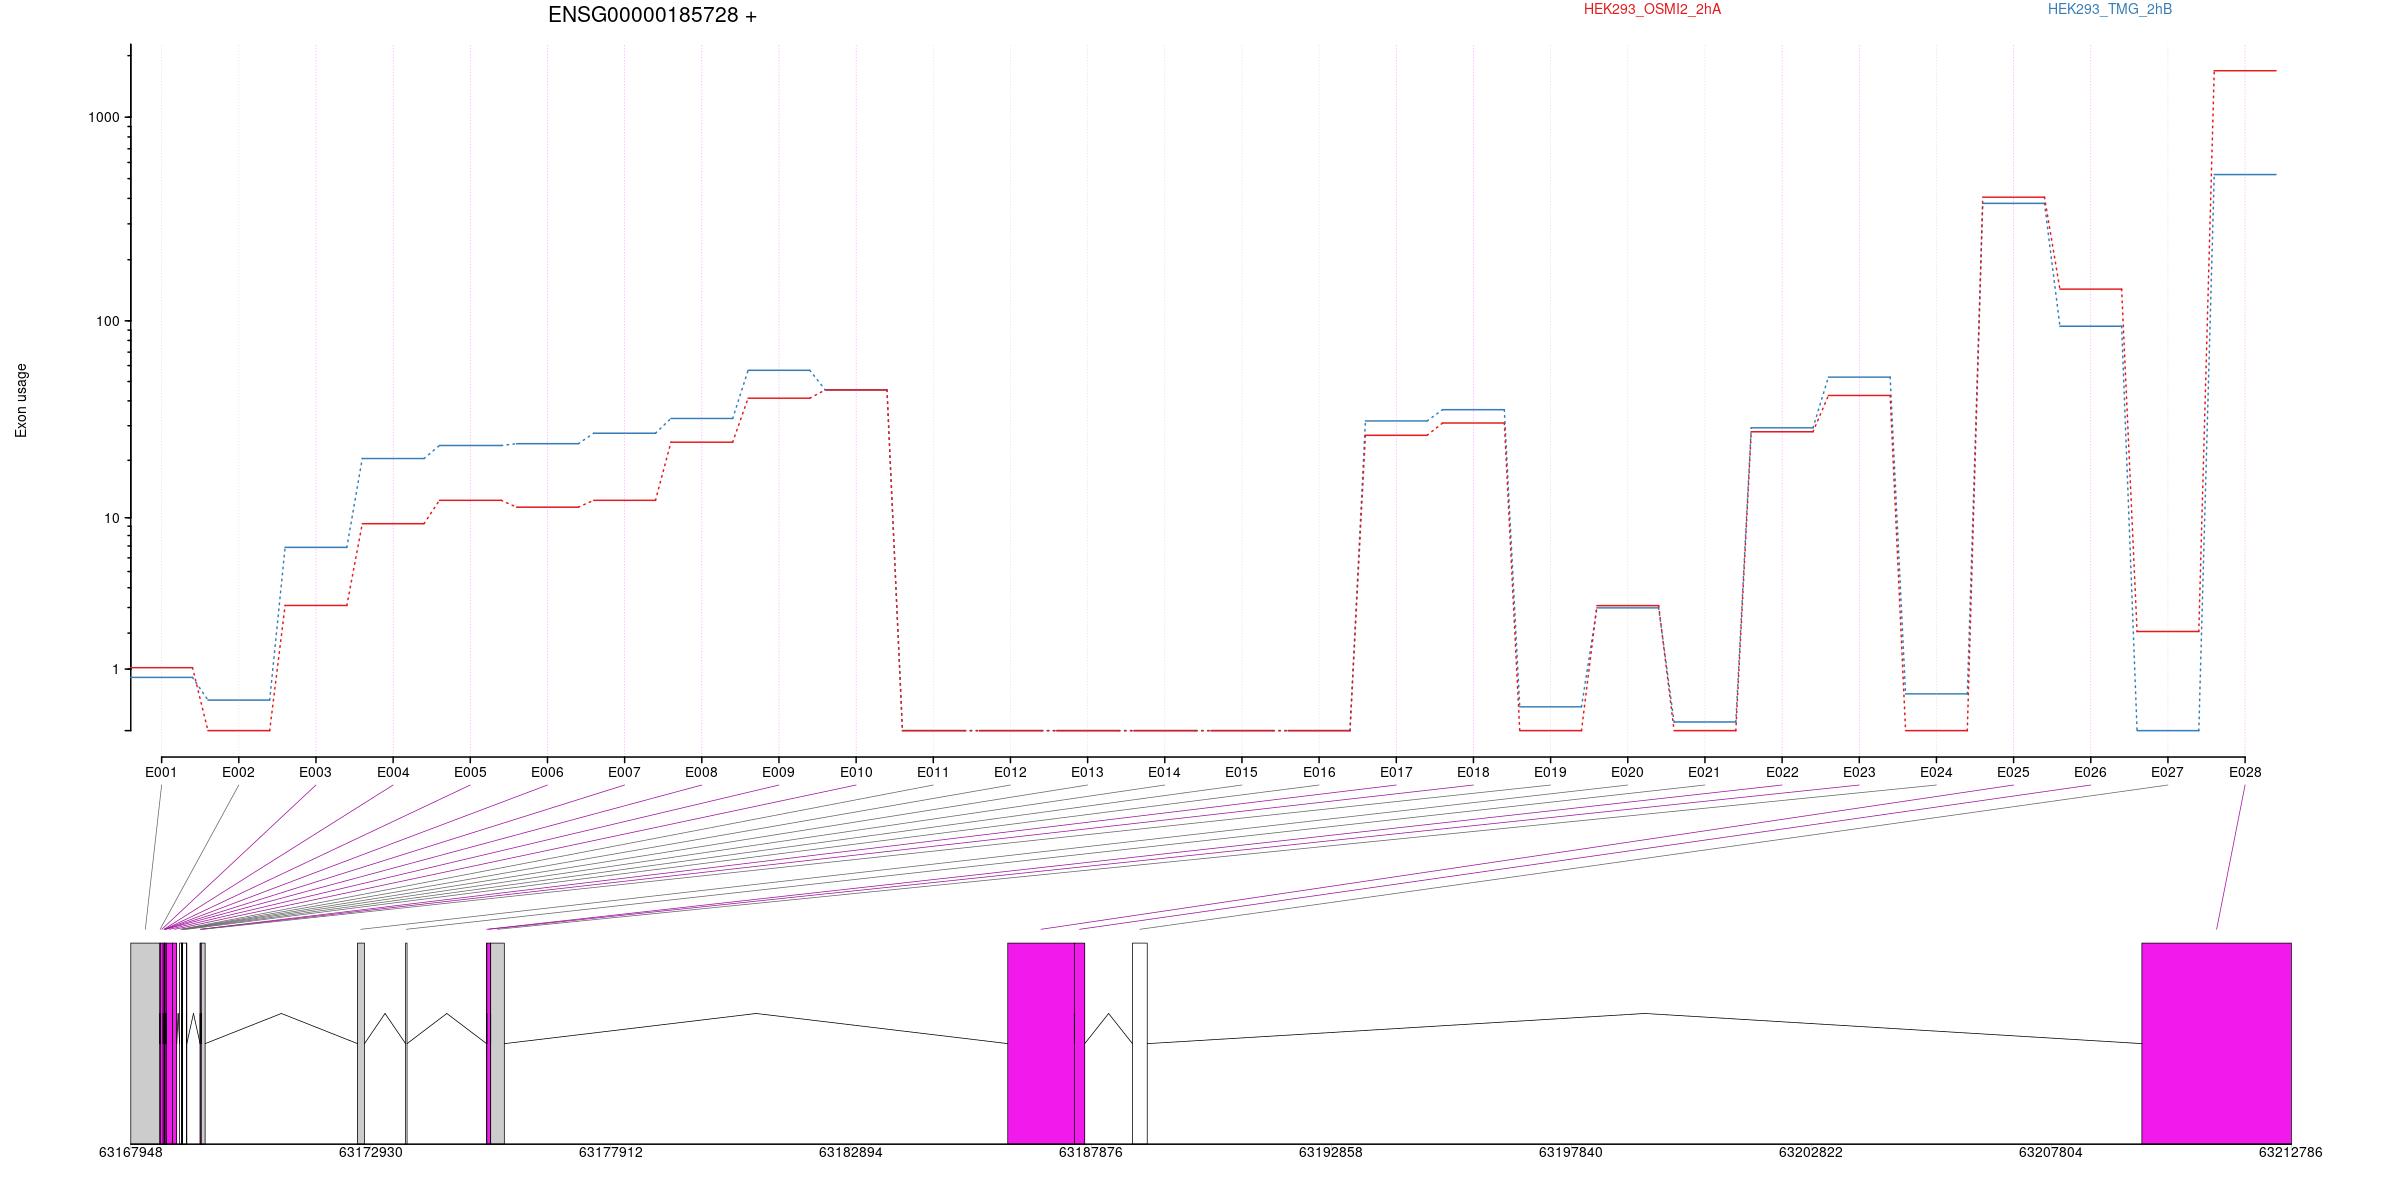Select exon label E016
This screenshot has width=2400, height=1200.
click(x=1319, y=772)
